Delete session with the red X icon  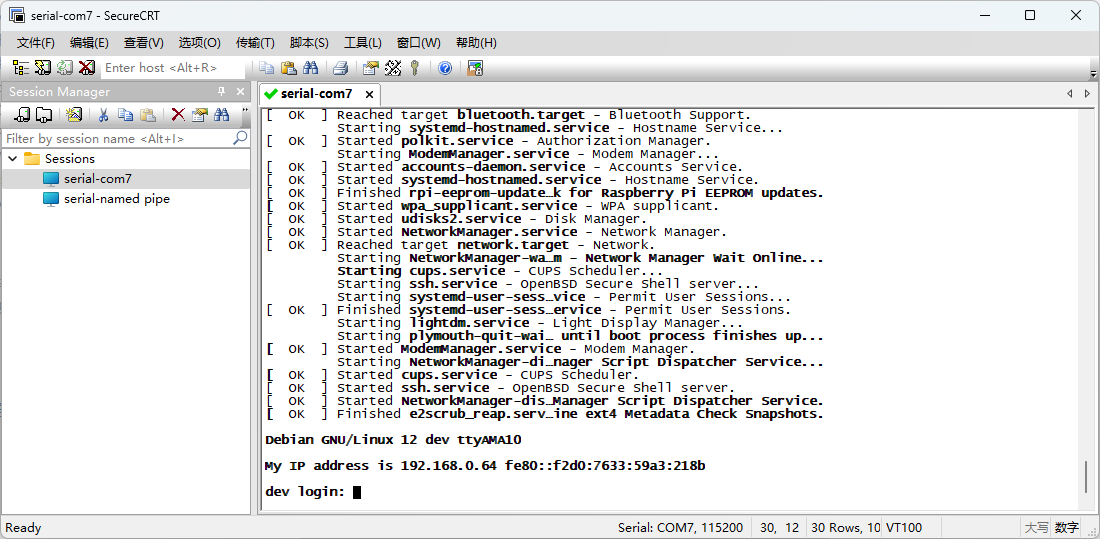pyautogui.click(x=178, y=115)
